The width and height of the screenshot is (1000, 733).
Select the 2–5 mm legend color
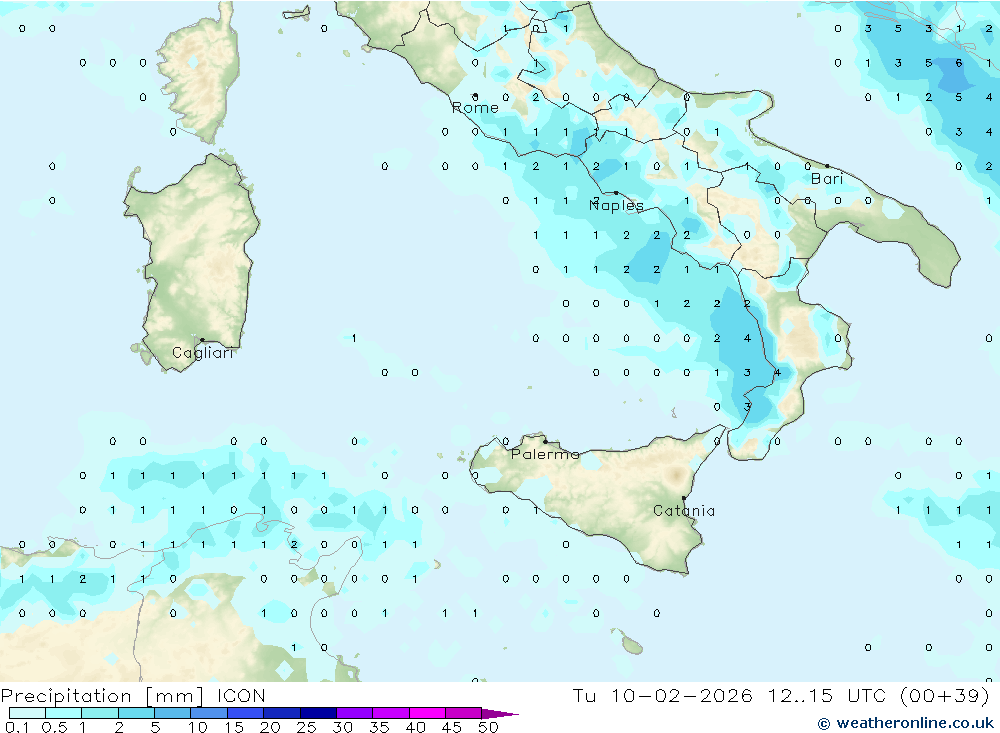tap(136, 713)
